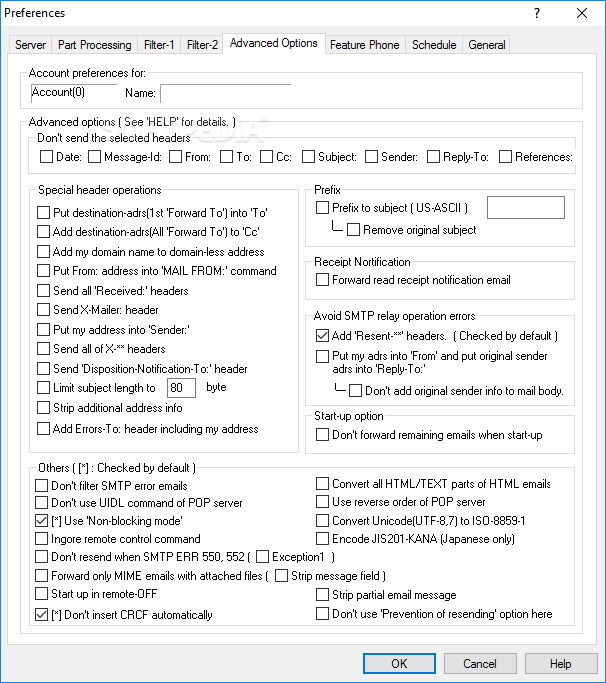Enable Use reverse order of POP server
Viewport: 606px width, 683px height.
pyautogui.click(x=322, y=502)
